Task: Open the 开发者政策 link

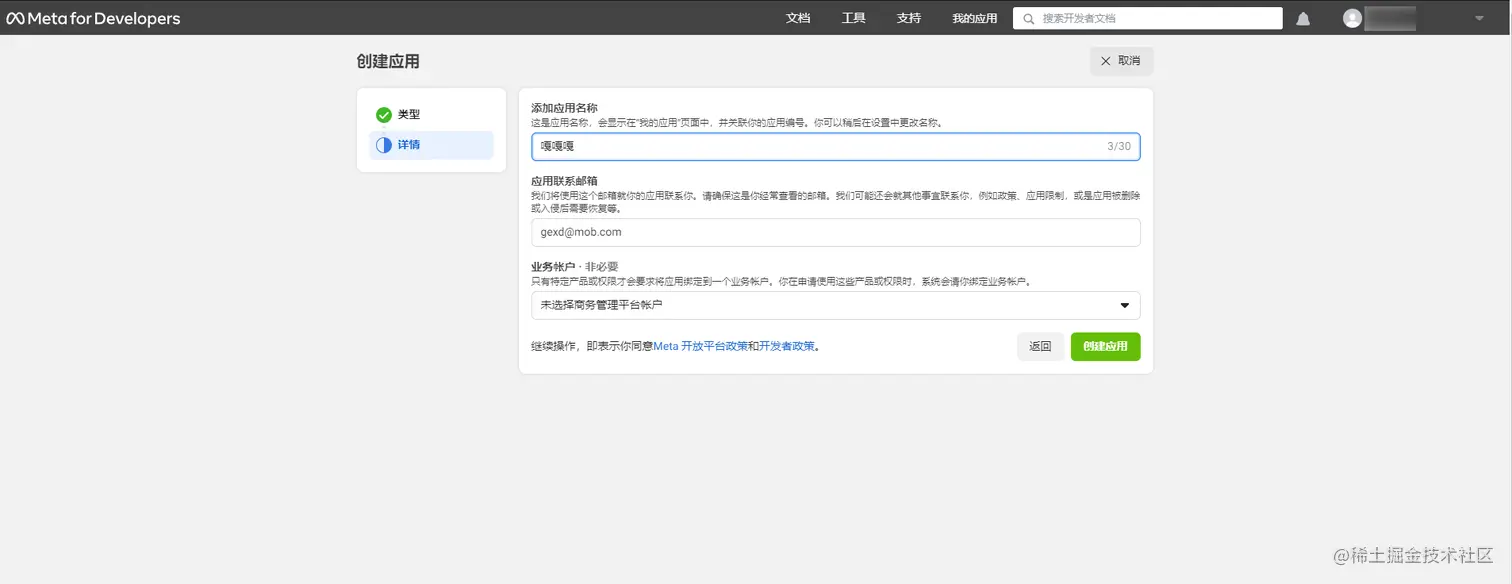Action: coord(784,346)
